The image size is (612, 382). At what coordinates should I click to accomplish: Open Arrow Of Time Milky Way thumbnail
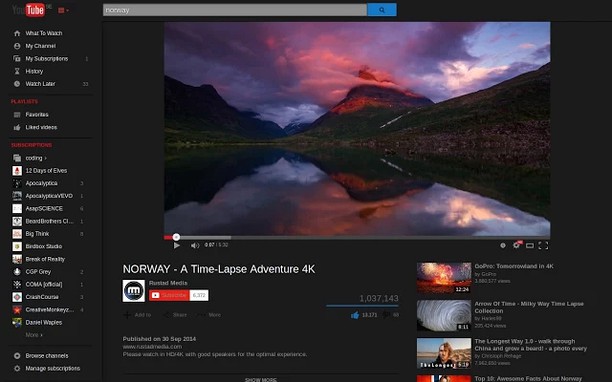pos(444,315)
